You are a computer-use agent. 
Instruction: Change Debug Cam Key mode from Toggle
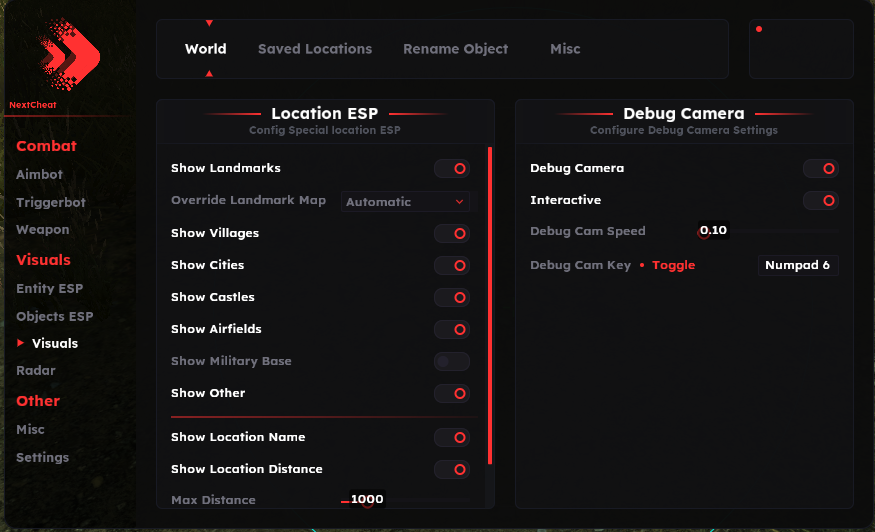point(673,266)
